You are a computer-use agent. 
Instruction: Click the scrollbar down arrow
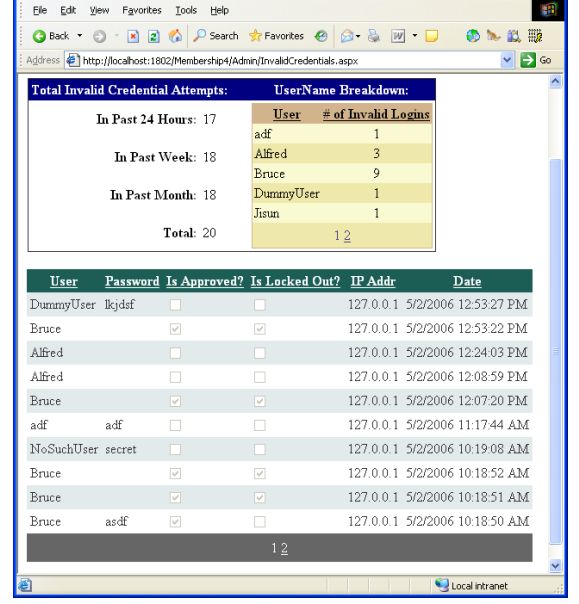tap(555, 565)
